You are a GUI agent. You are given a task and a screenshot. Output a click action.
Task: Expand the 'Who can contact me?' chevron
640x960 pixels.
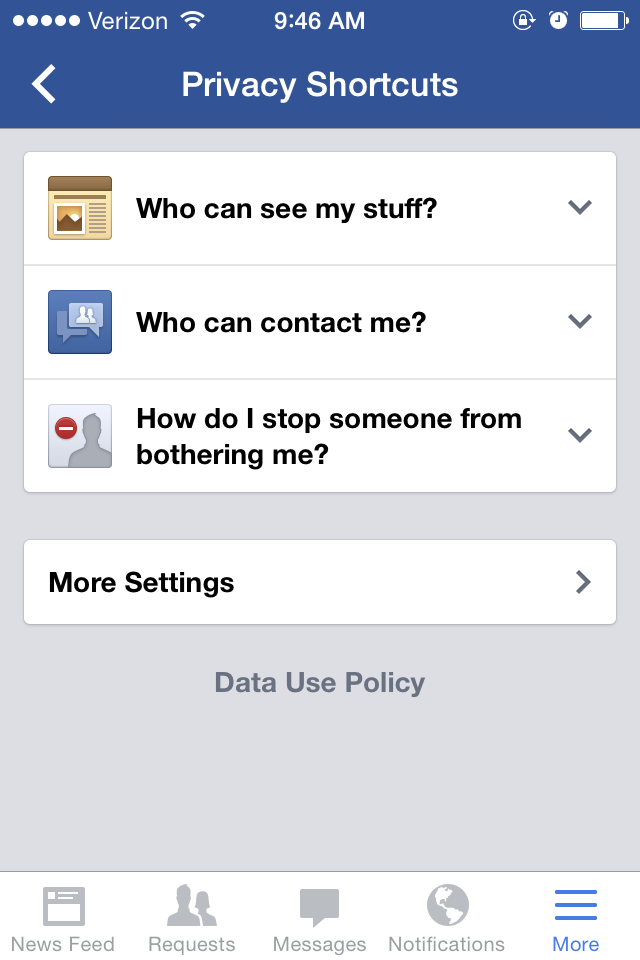(x=579, y=321)
